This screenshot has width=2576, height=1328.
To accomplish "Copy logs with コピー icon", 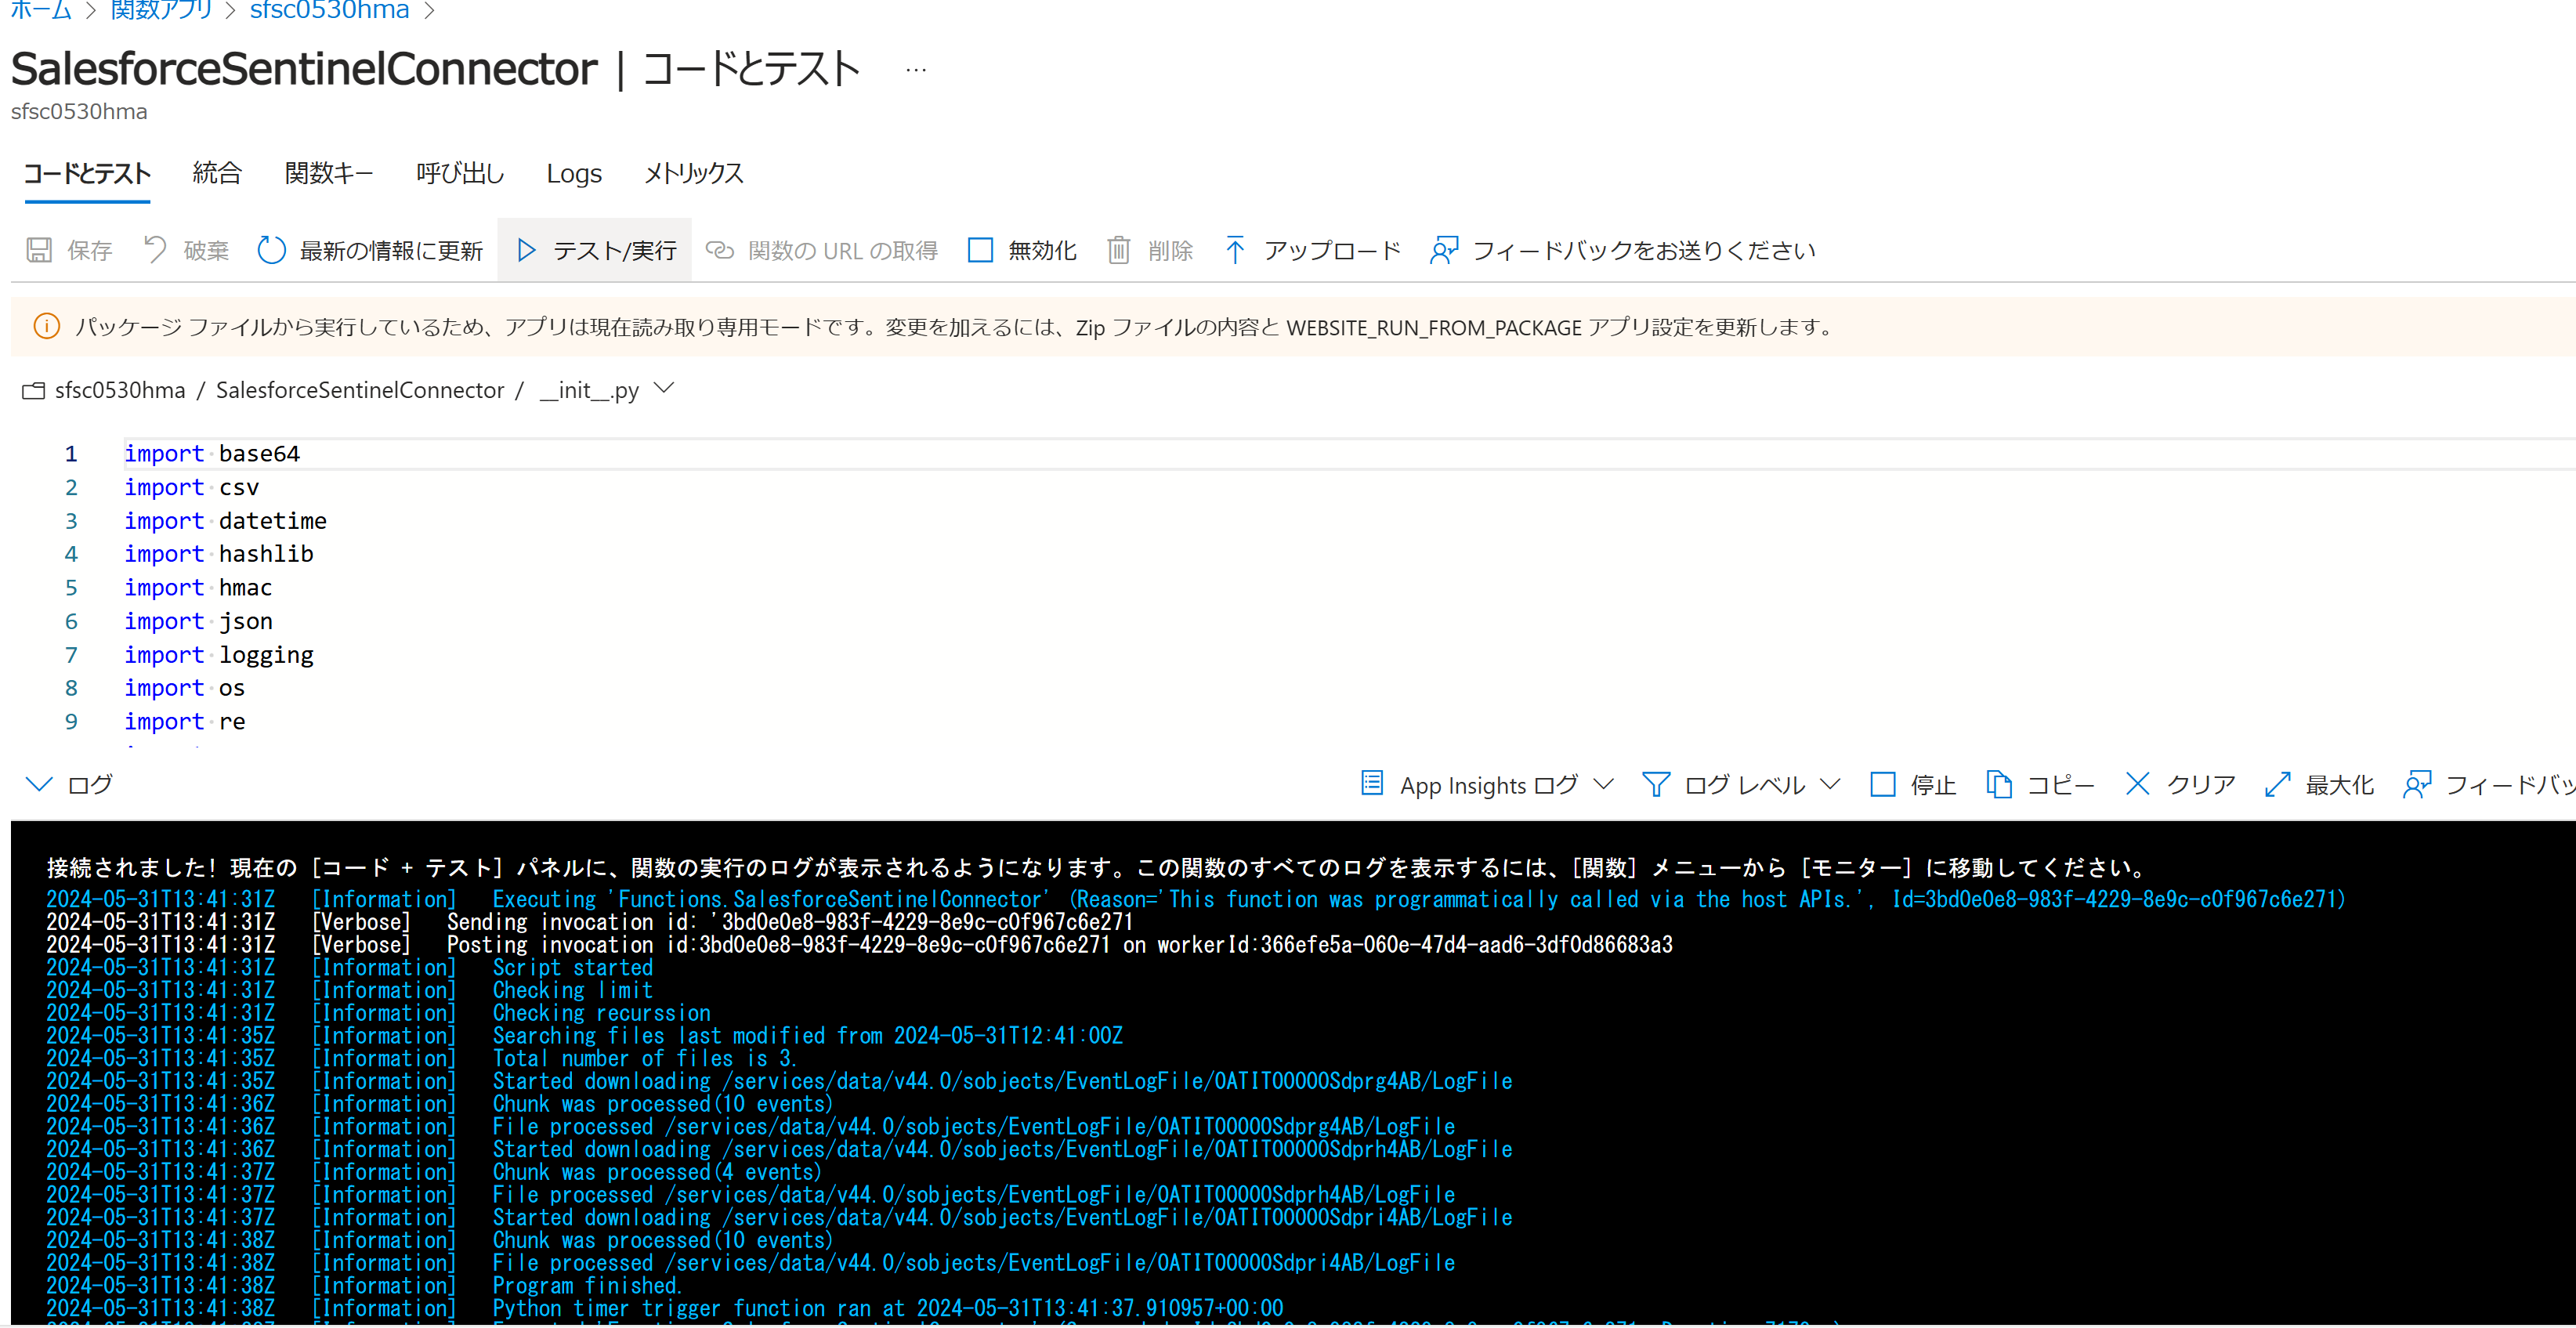I will tap(1999, 785).
